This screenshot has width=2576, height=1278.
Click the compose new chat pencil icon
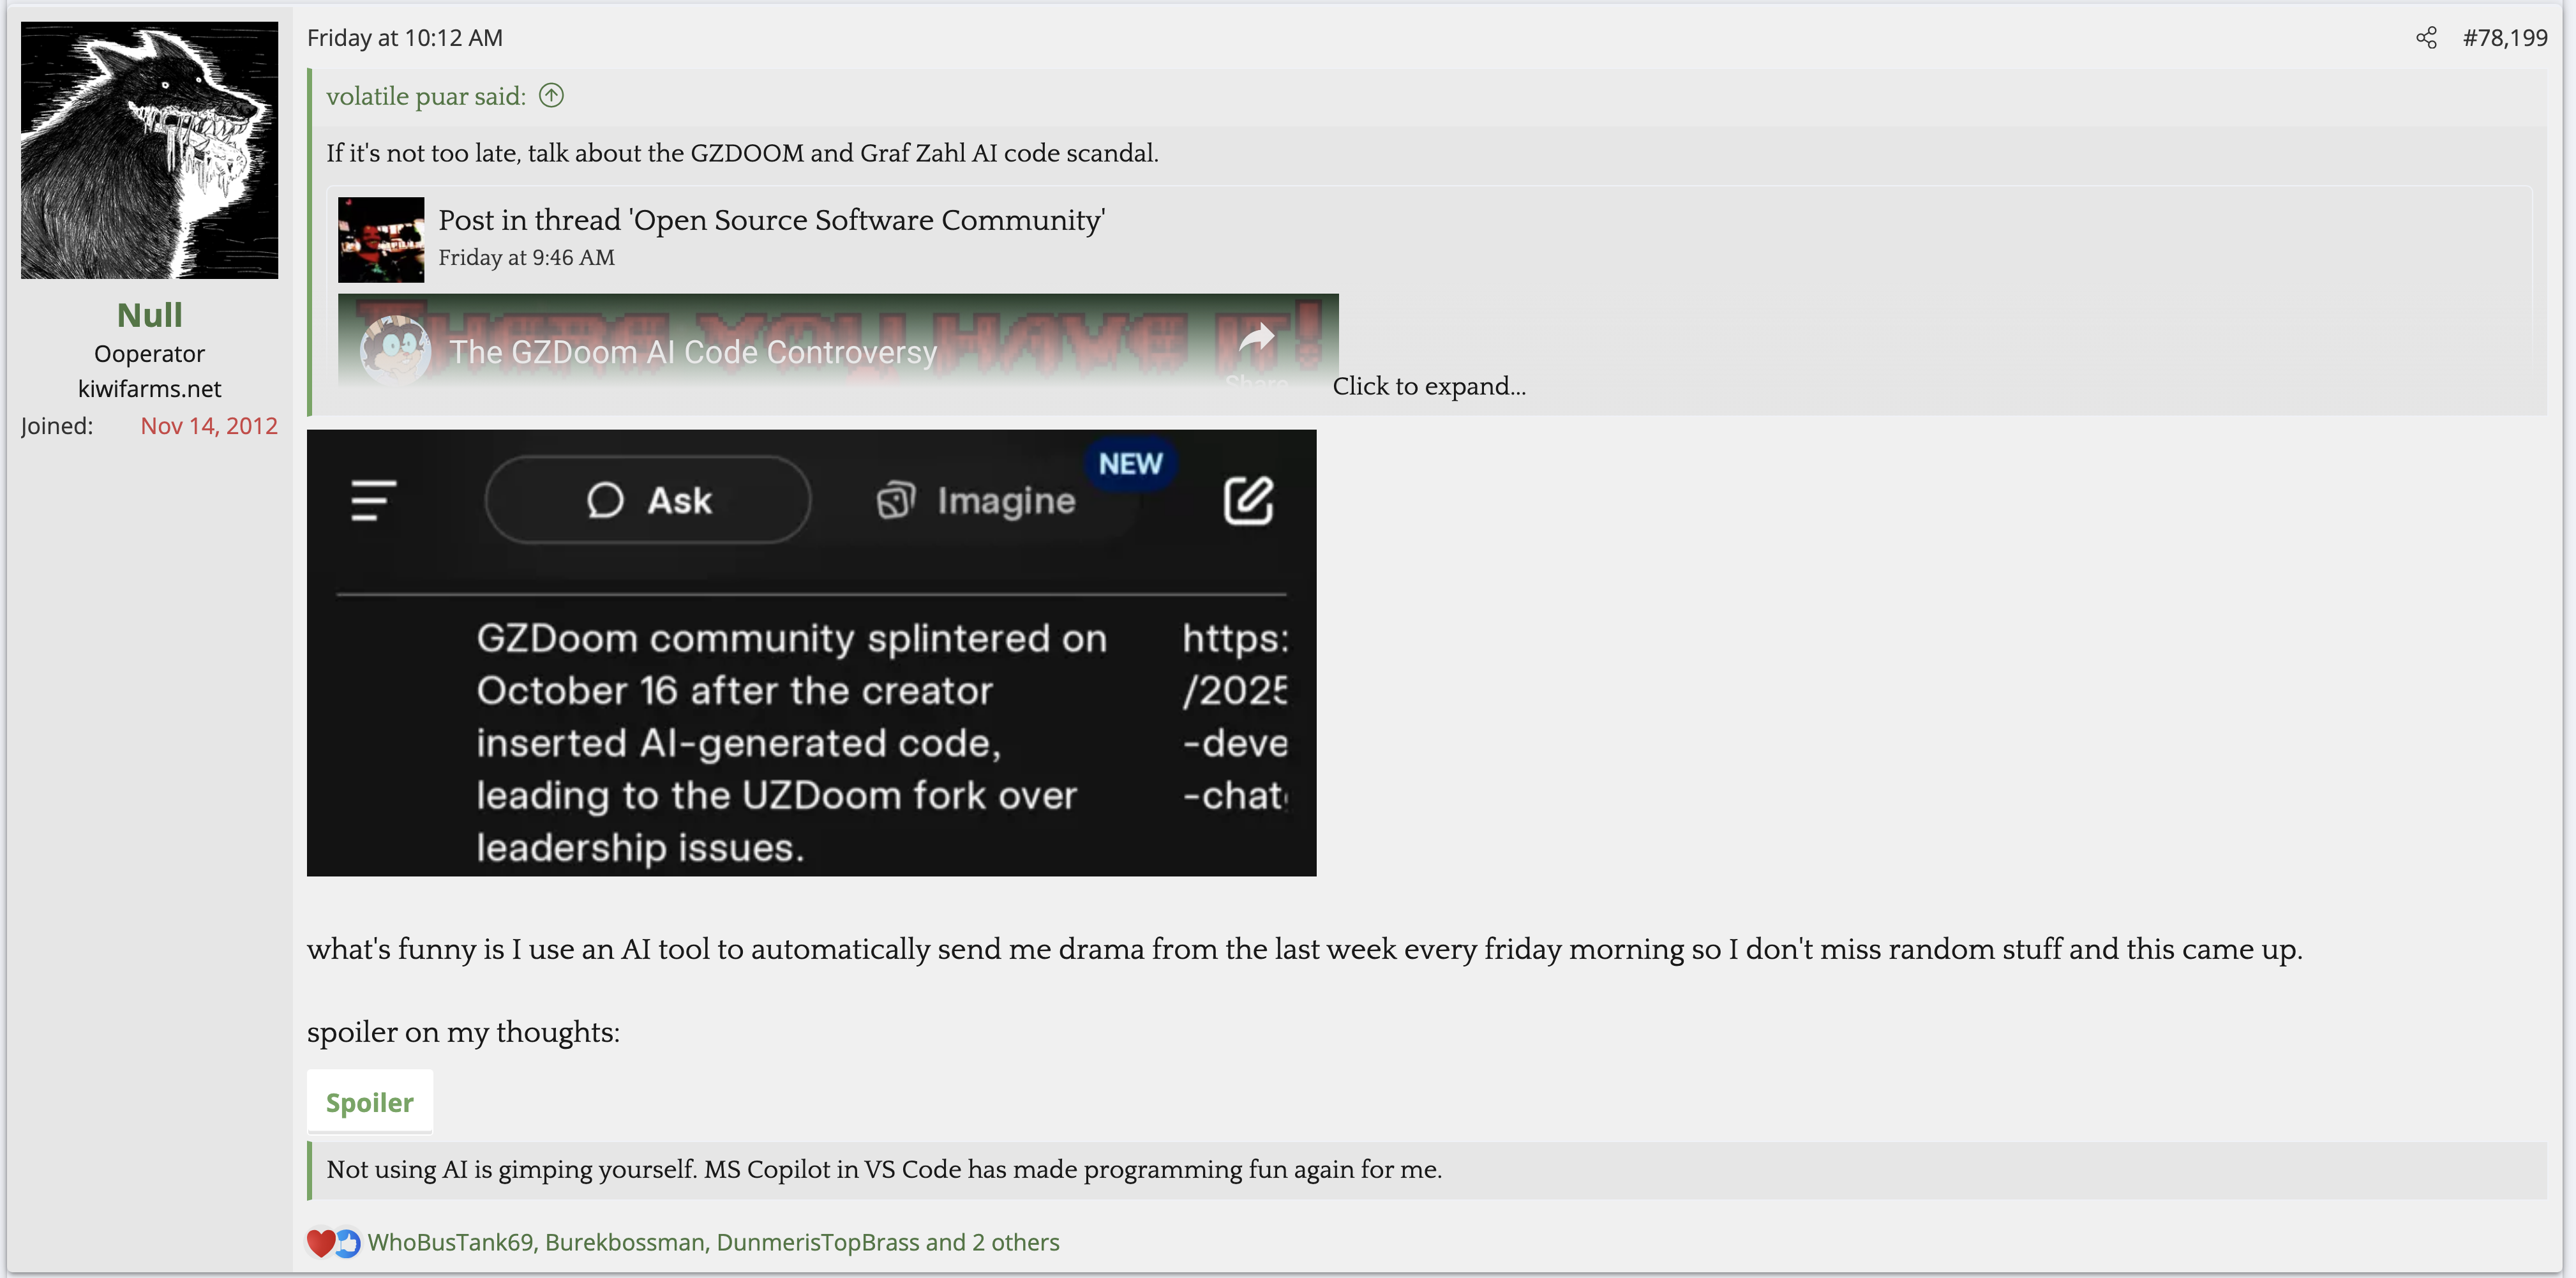coord(1248,500)
